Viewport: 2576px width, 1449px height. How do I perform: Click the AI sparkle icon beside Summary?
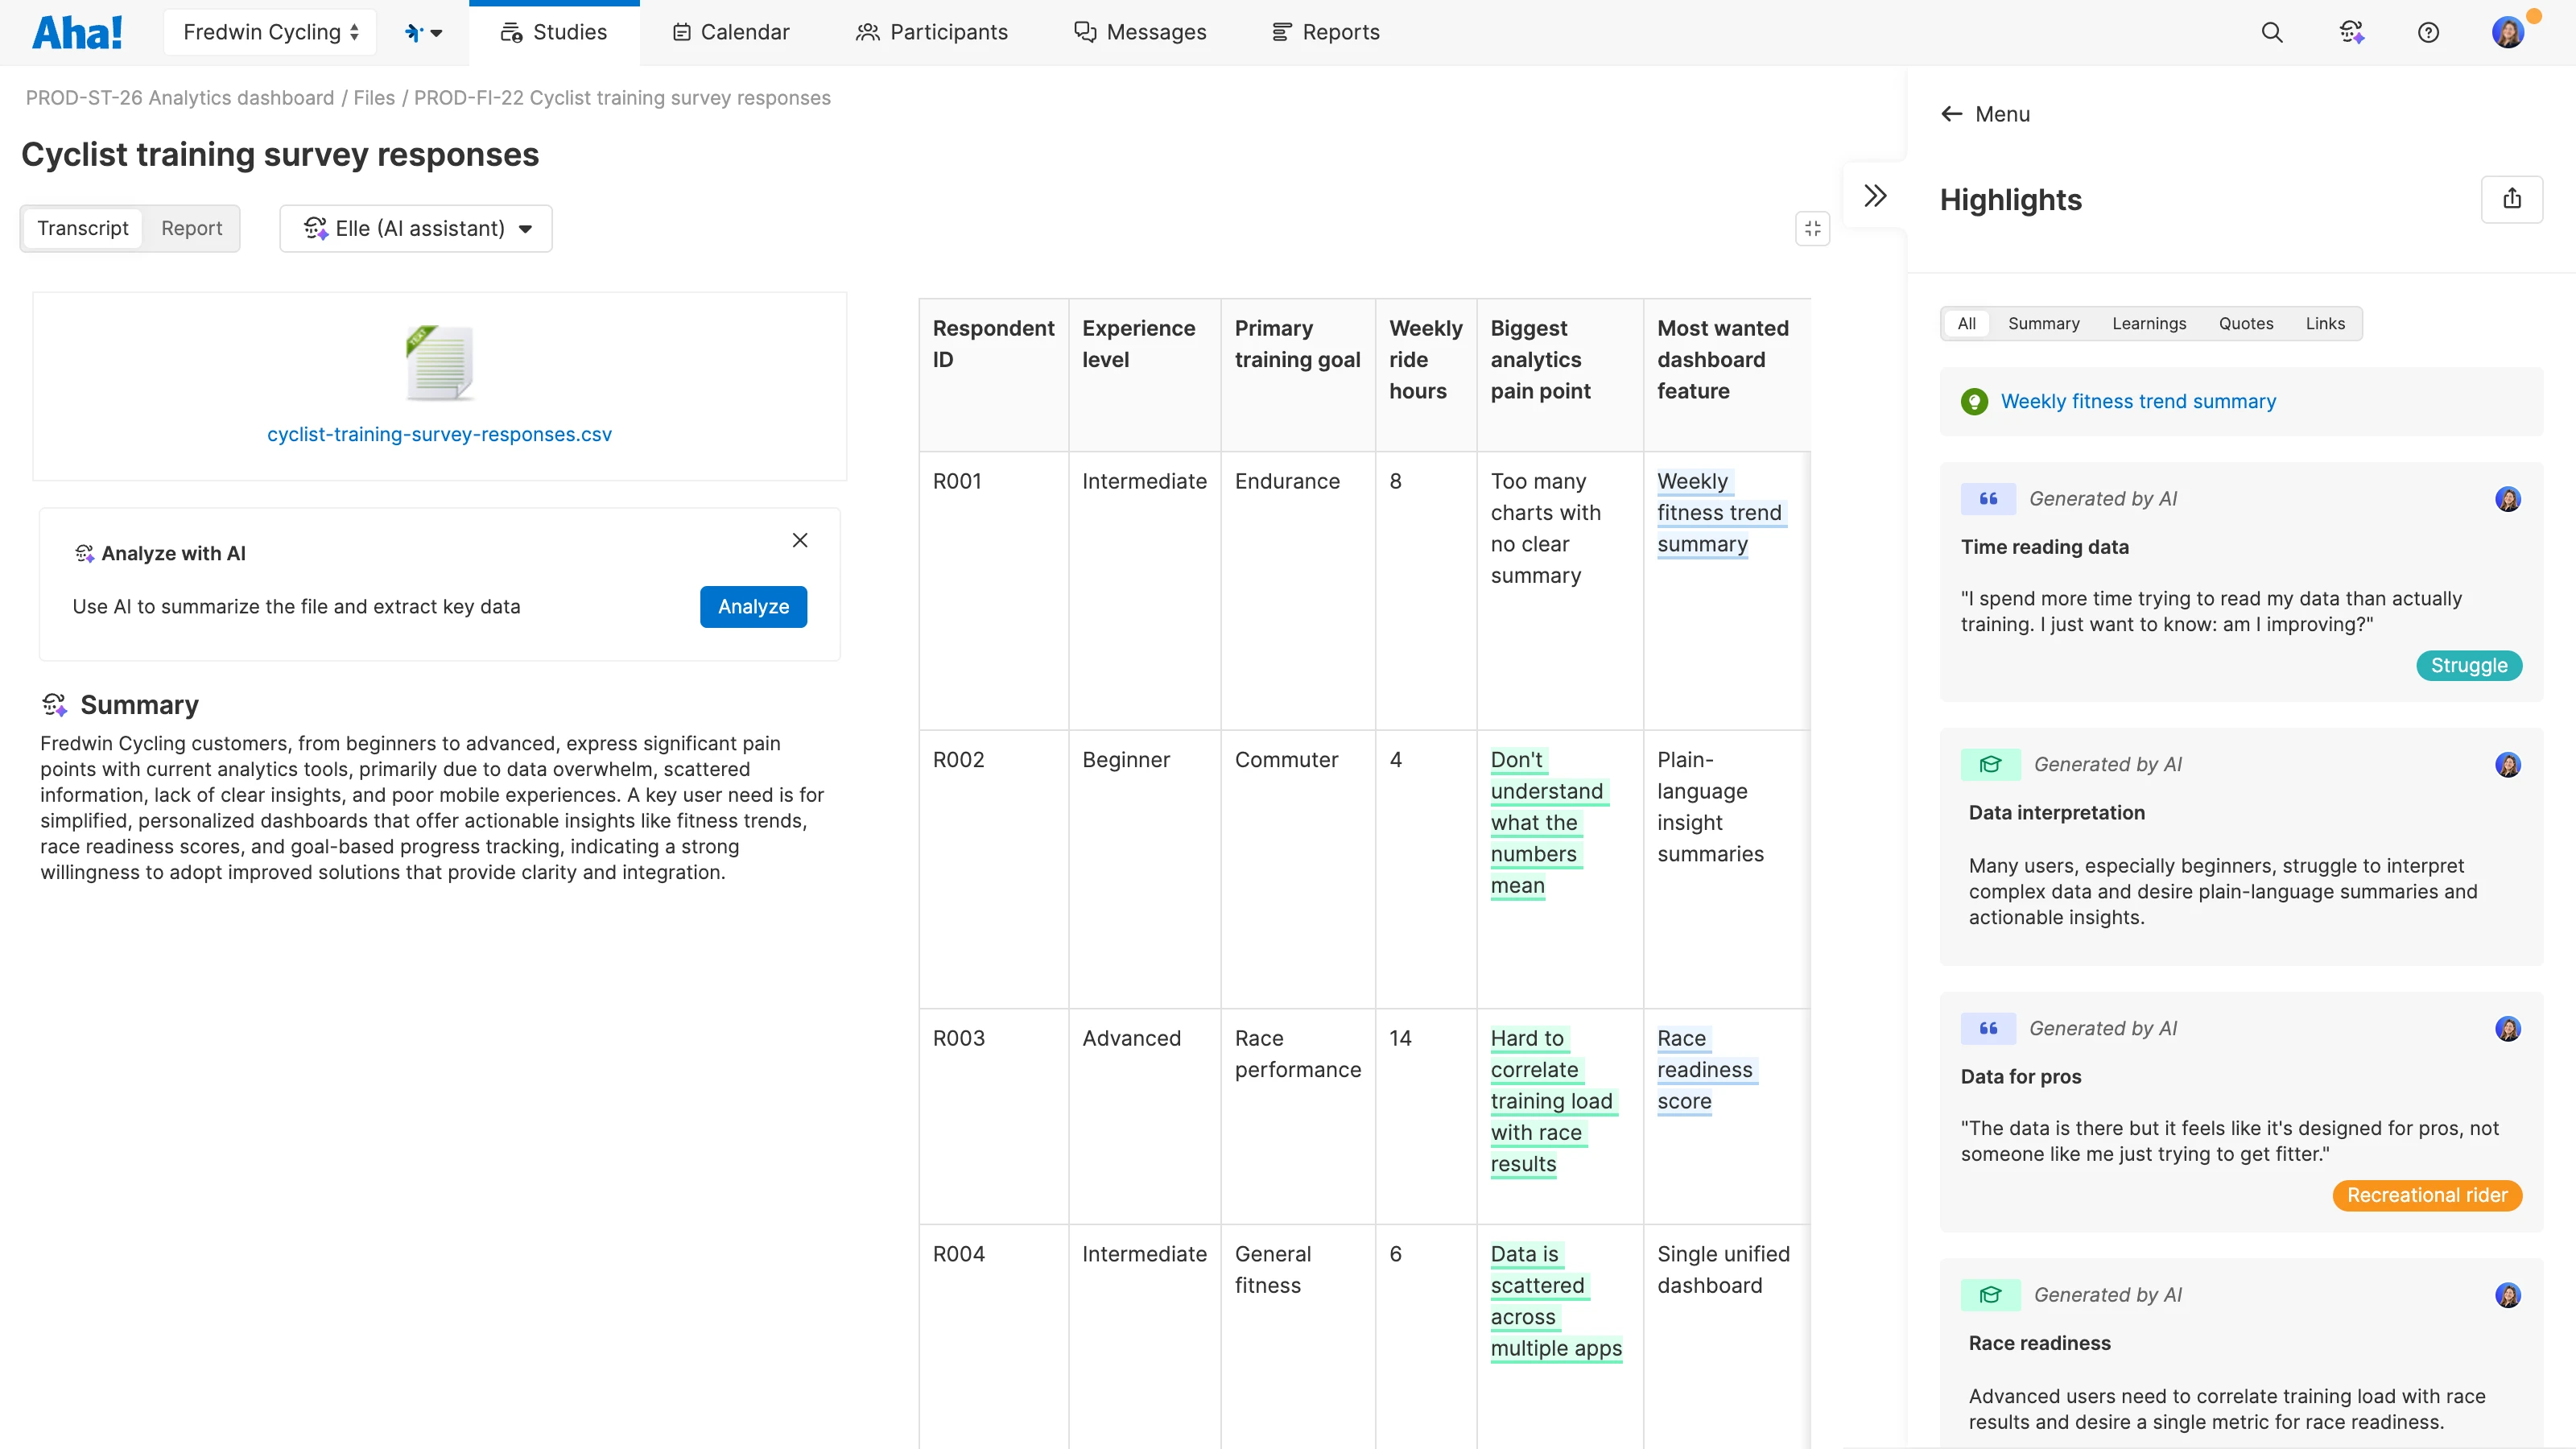(55, 705)
